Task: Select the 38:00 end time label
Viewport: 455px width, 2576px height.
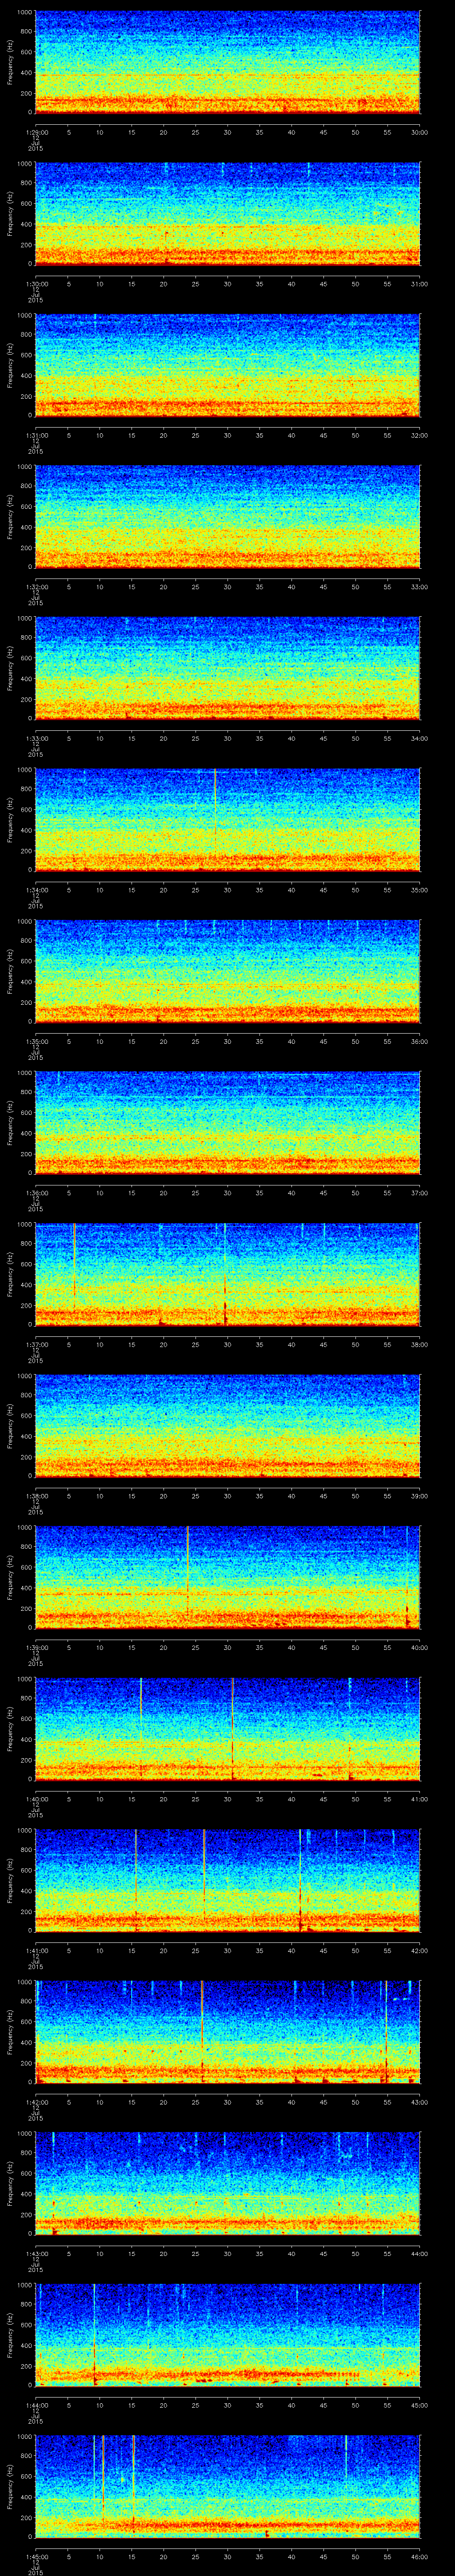Action: tap(419, 1344)
